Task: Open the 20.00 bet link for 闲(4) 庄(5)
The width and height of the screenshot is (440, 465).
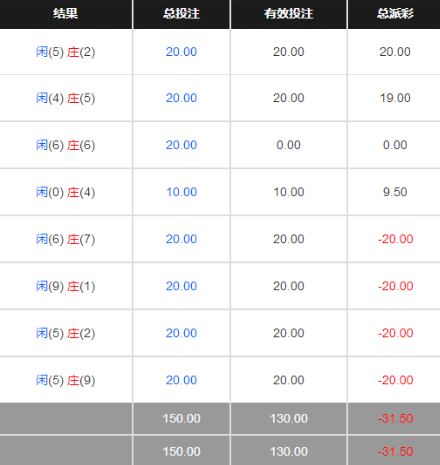Action: [181, 98]
